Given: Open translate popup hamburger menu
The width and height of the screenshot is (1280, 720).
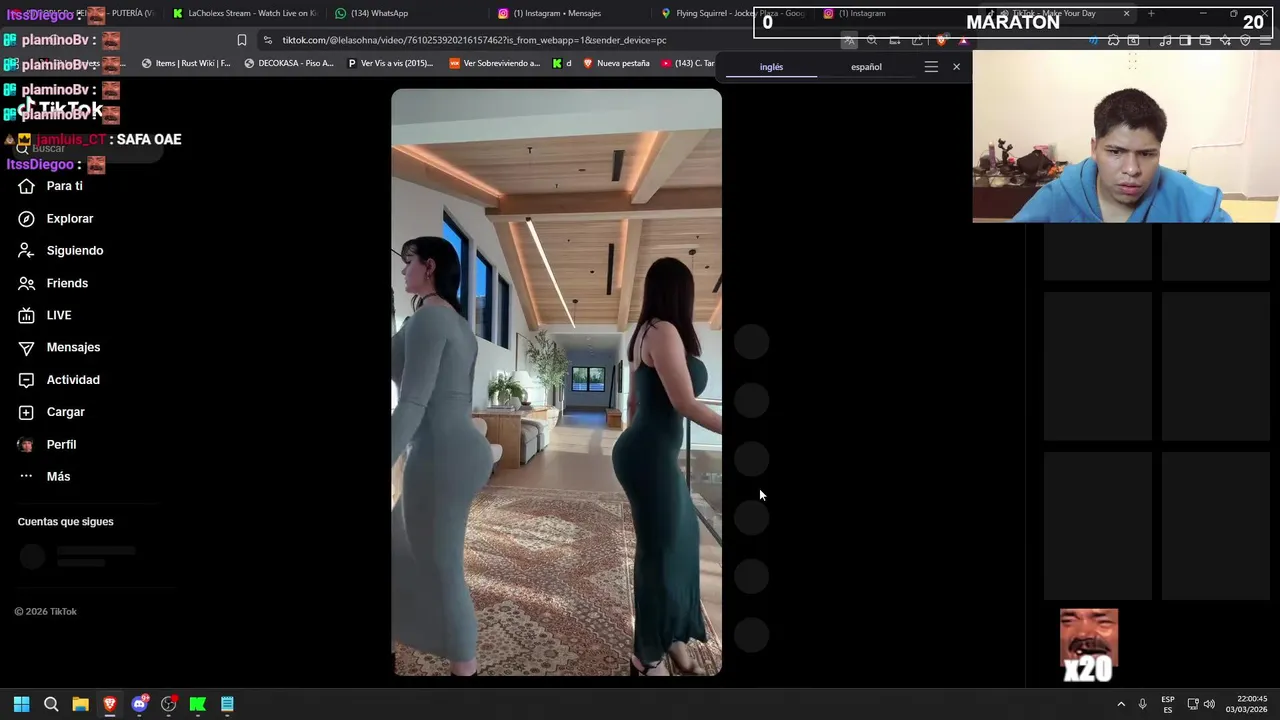Looking at the screenshot, I should pos(931,67).
